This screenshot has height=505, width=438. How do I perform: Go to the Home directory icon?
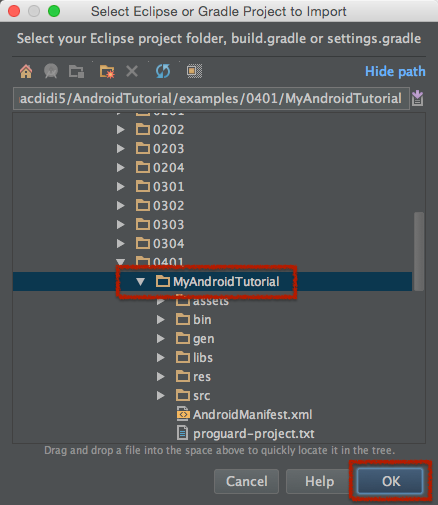(x=26, y=71)
